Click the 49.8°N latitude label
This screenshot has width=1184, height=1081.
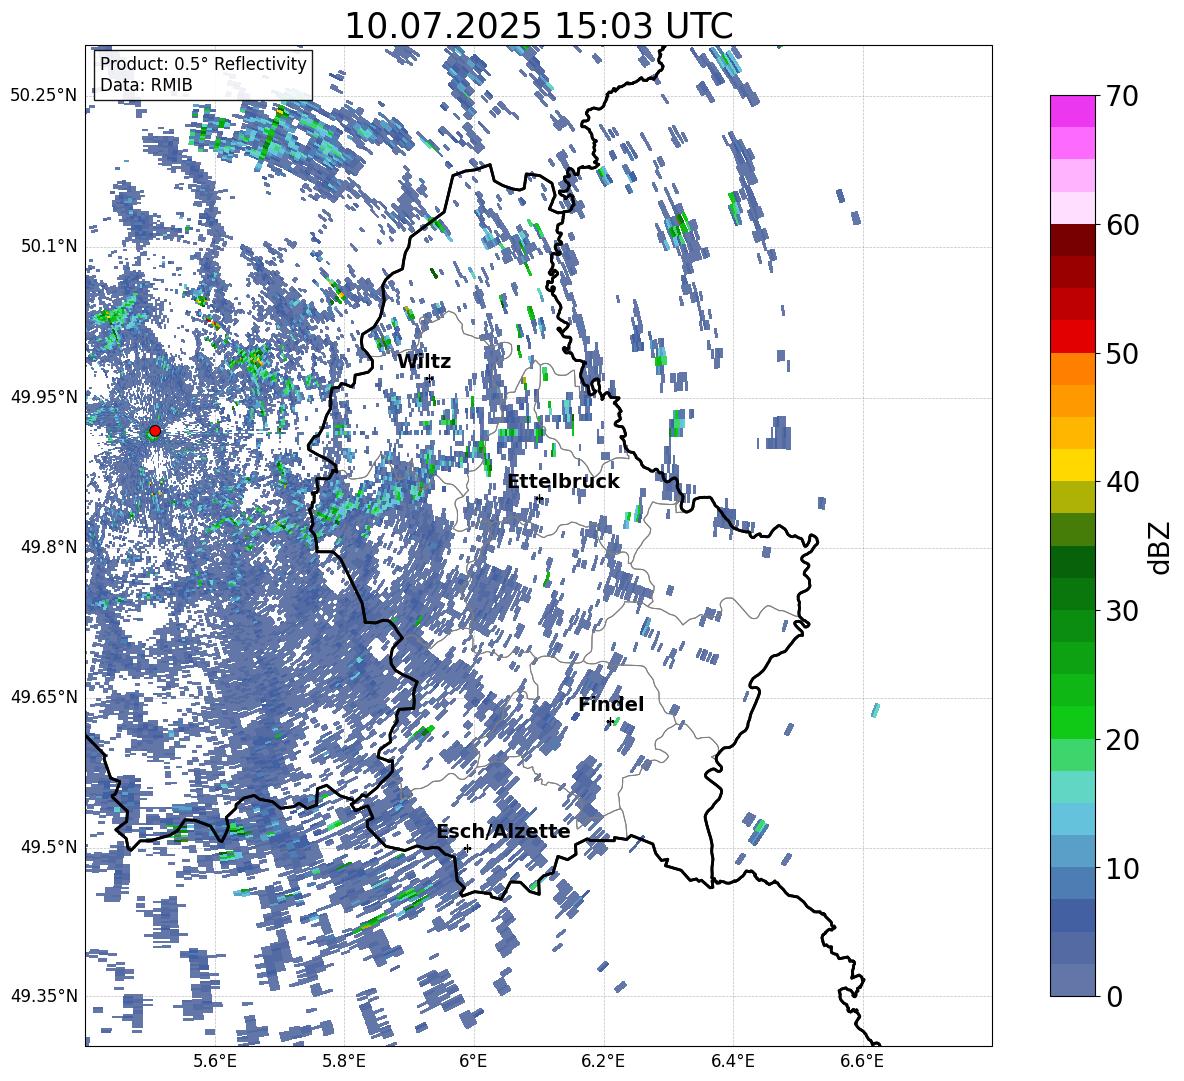tap(49, 547)
